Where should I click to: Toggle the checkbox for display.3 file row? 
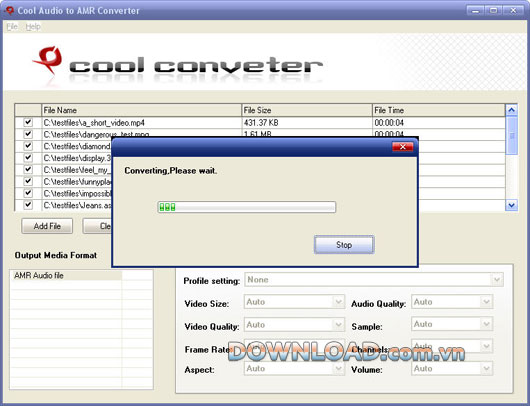coord(28,158)
